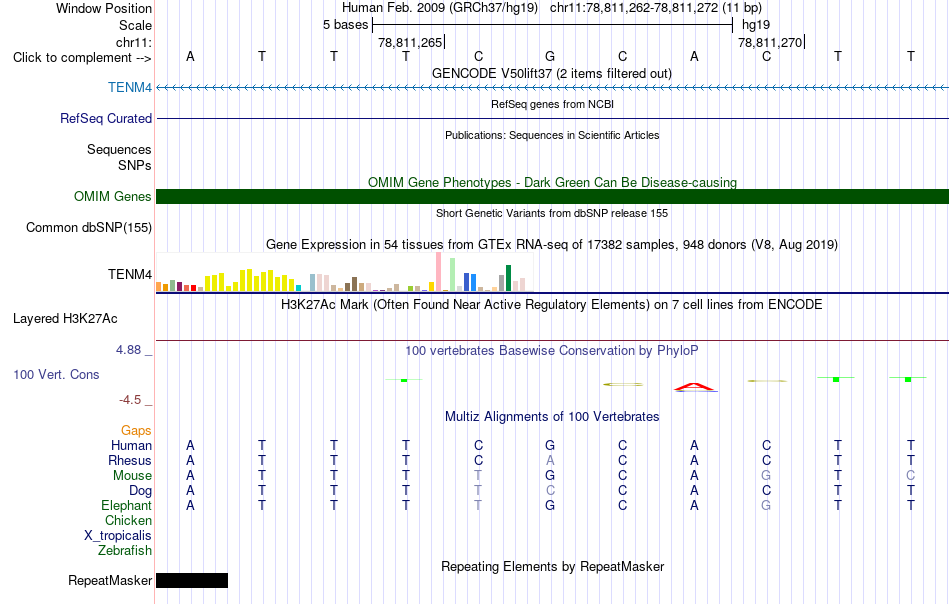Click the Gaps label in Multiz track
The height and width of the screenshot is (604, 950).
[x=136, y=430]
